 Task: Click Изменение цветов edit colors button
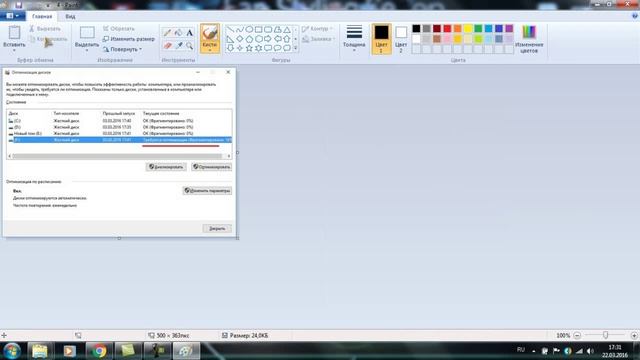529,39
